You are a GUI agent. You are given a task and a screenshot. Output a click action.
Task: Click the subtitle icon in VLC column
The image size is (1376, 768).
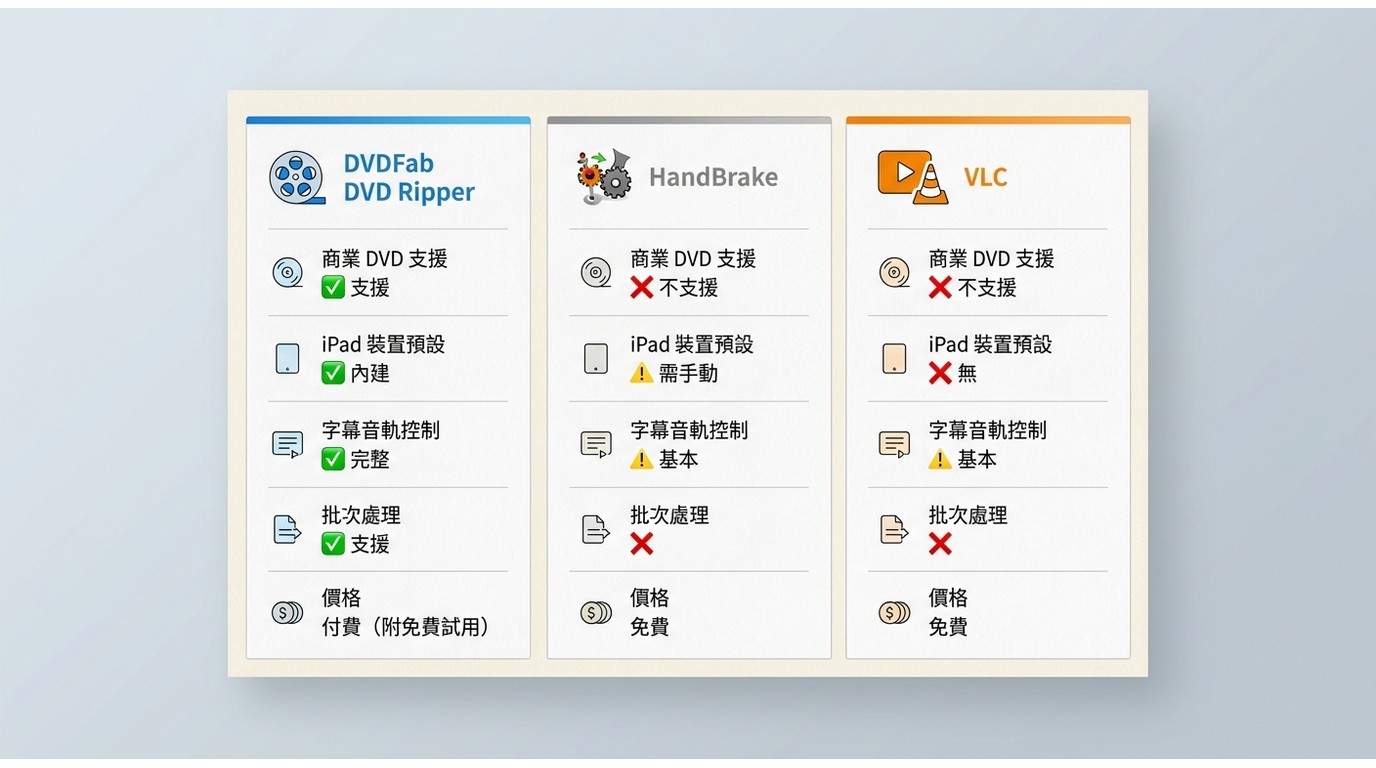894,444
